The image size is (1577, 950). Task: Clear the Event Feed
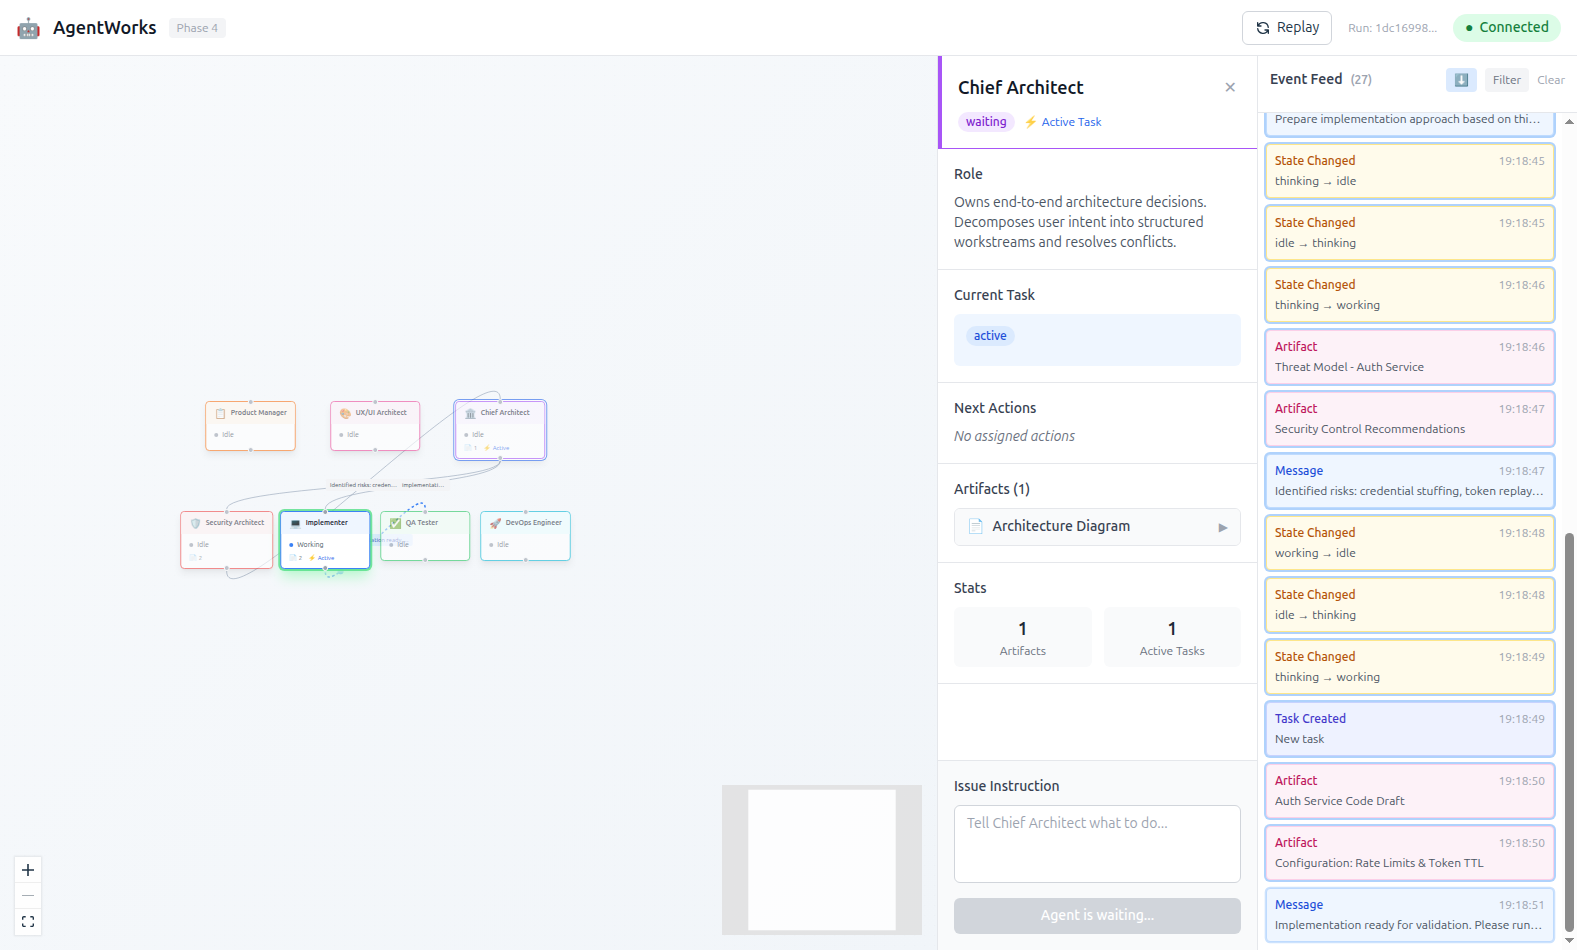click(x=1551, y=80)
